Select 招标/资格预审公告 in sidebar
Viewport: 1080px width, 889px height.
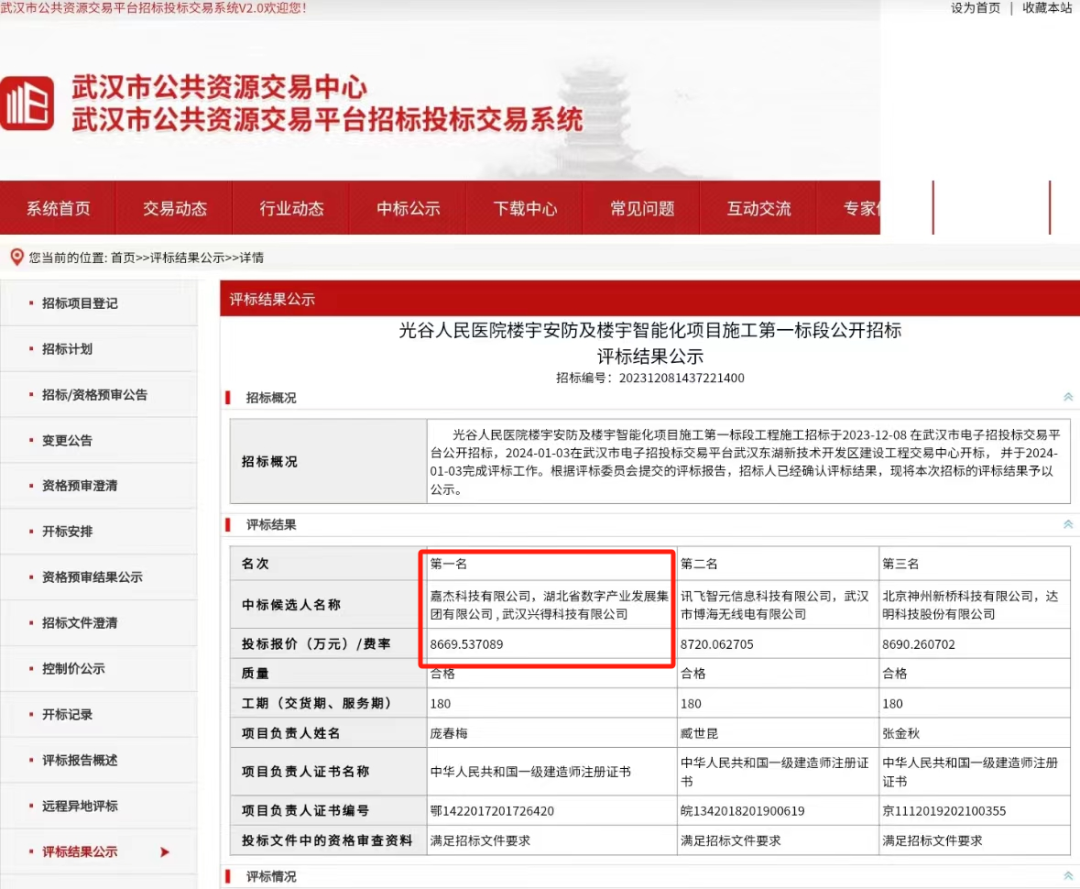pos(94,395)
